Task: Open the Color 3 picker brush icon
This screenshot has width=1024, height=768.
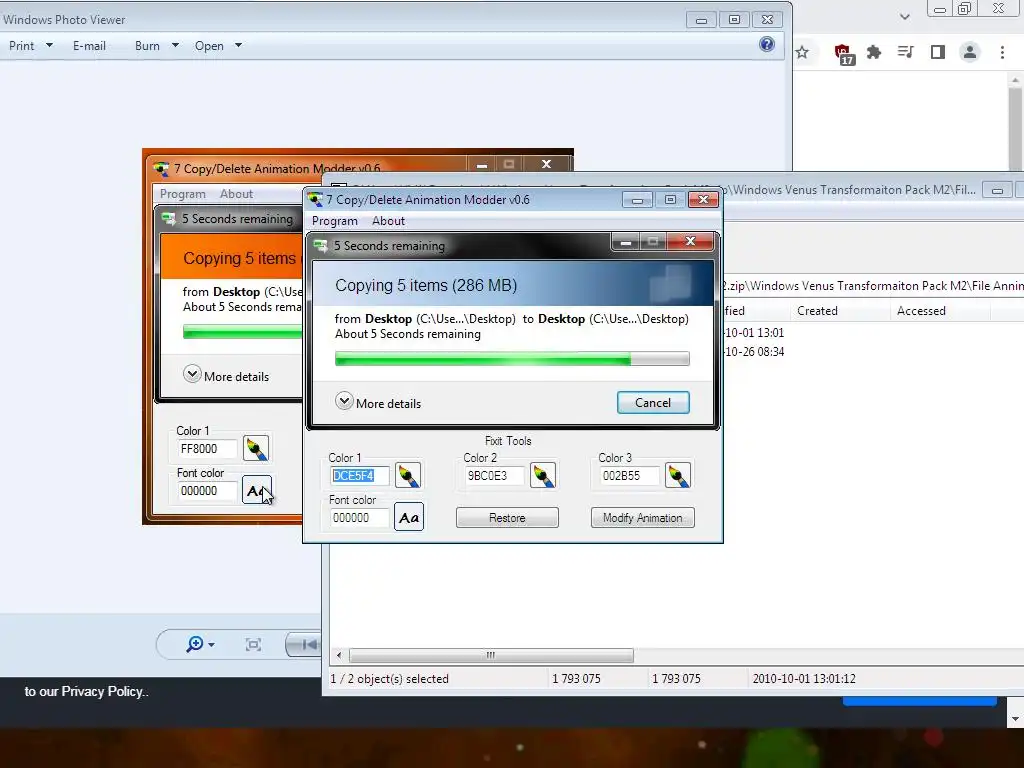Action: coord(678,475)
